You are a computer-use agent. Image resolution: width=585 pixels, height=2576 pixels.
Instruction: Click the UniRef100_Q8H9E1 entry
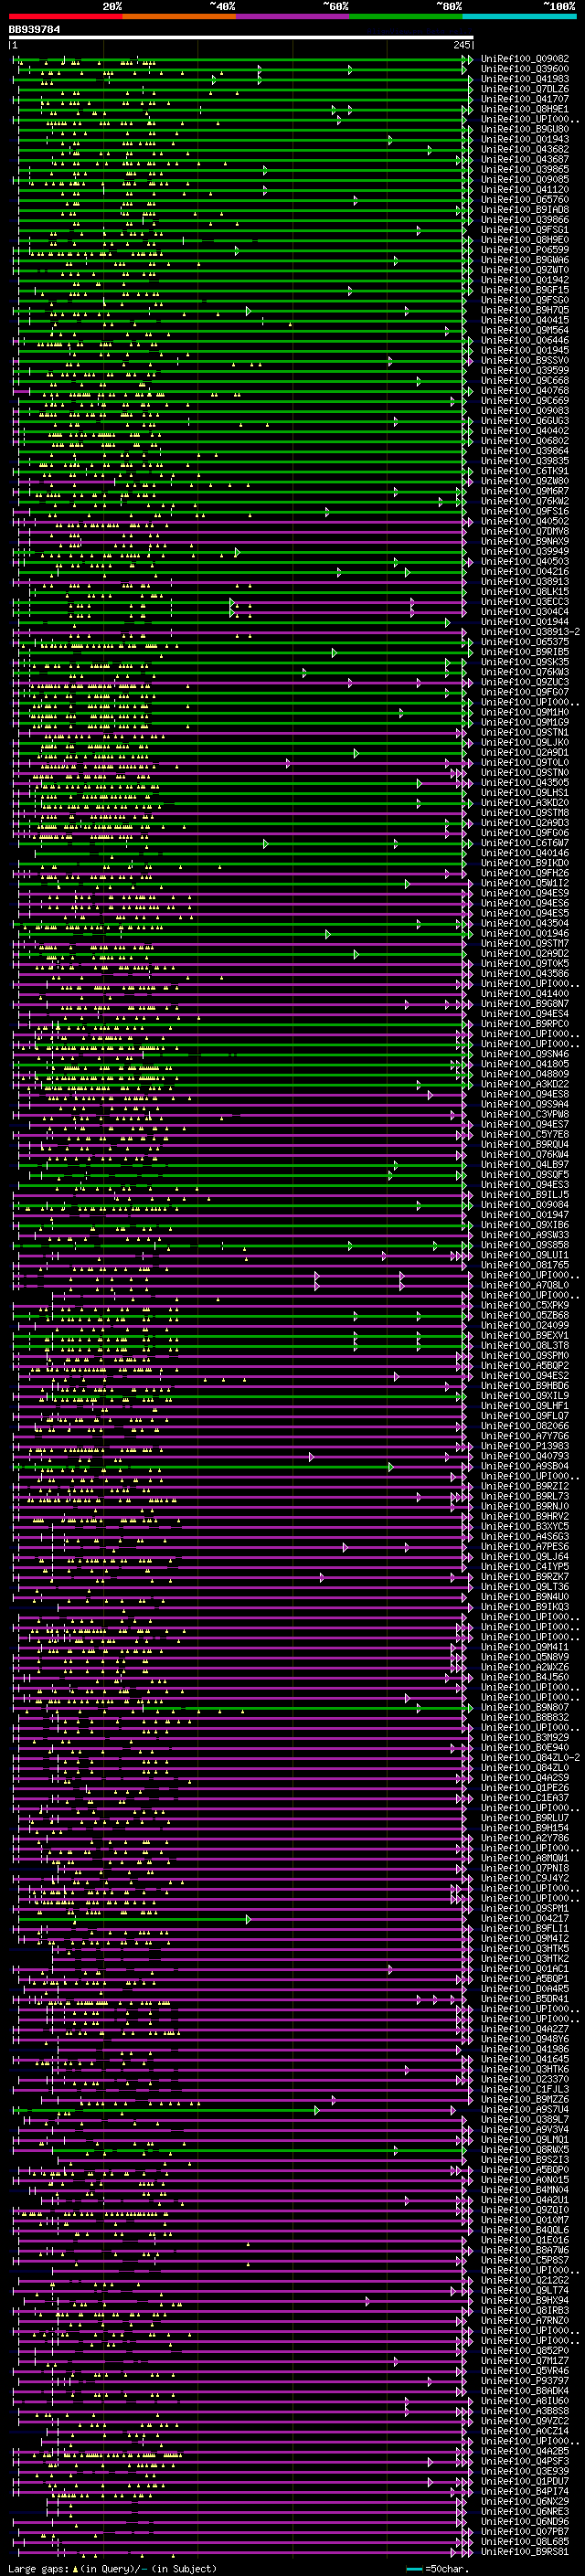click(x=525, y=109)
